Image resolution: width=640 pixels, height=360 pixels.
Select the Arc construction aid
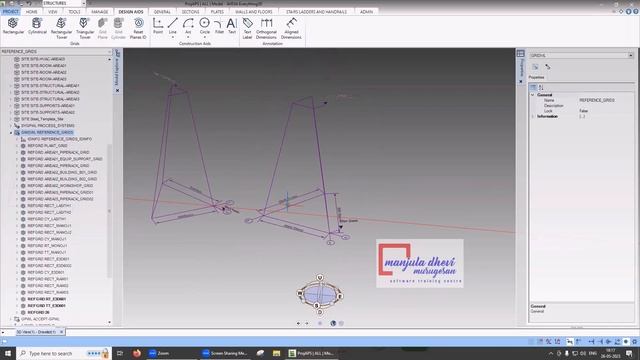click(x=188, y=26)
